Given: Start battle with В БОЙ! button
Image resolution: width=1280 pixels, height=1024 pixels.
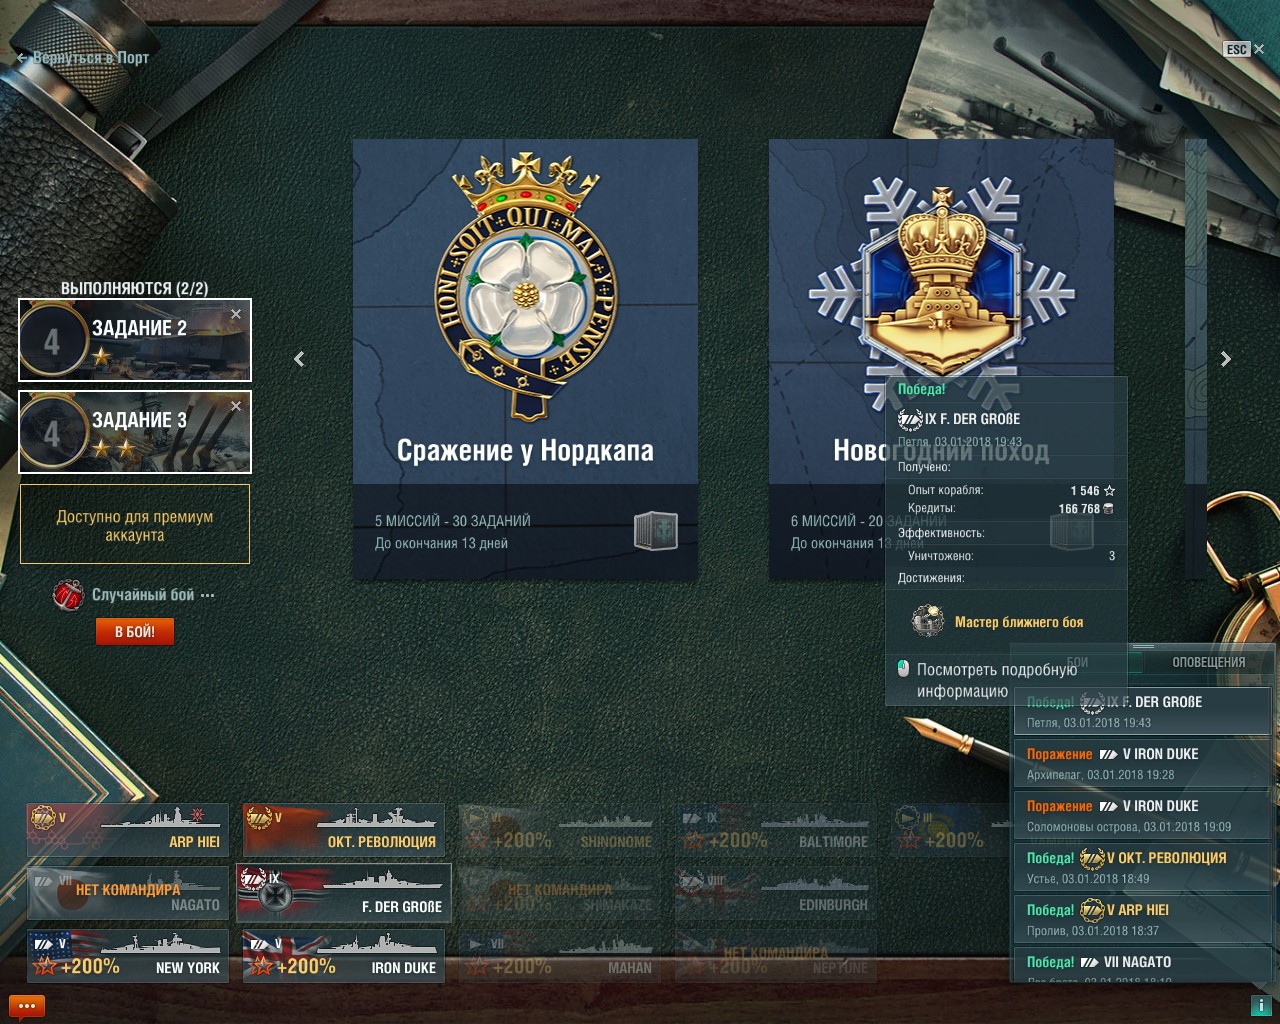Looking at the screenshot, I should point(135,631).
